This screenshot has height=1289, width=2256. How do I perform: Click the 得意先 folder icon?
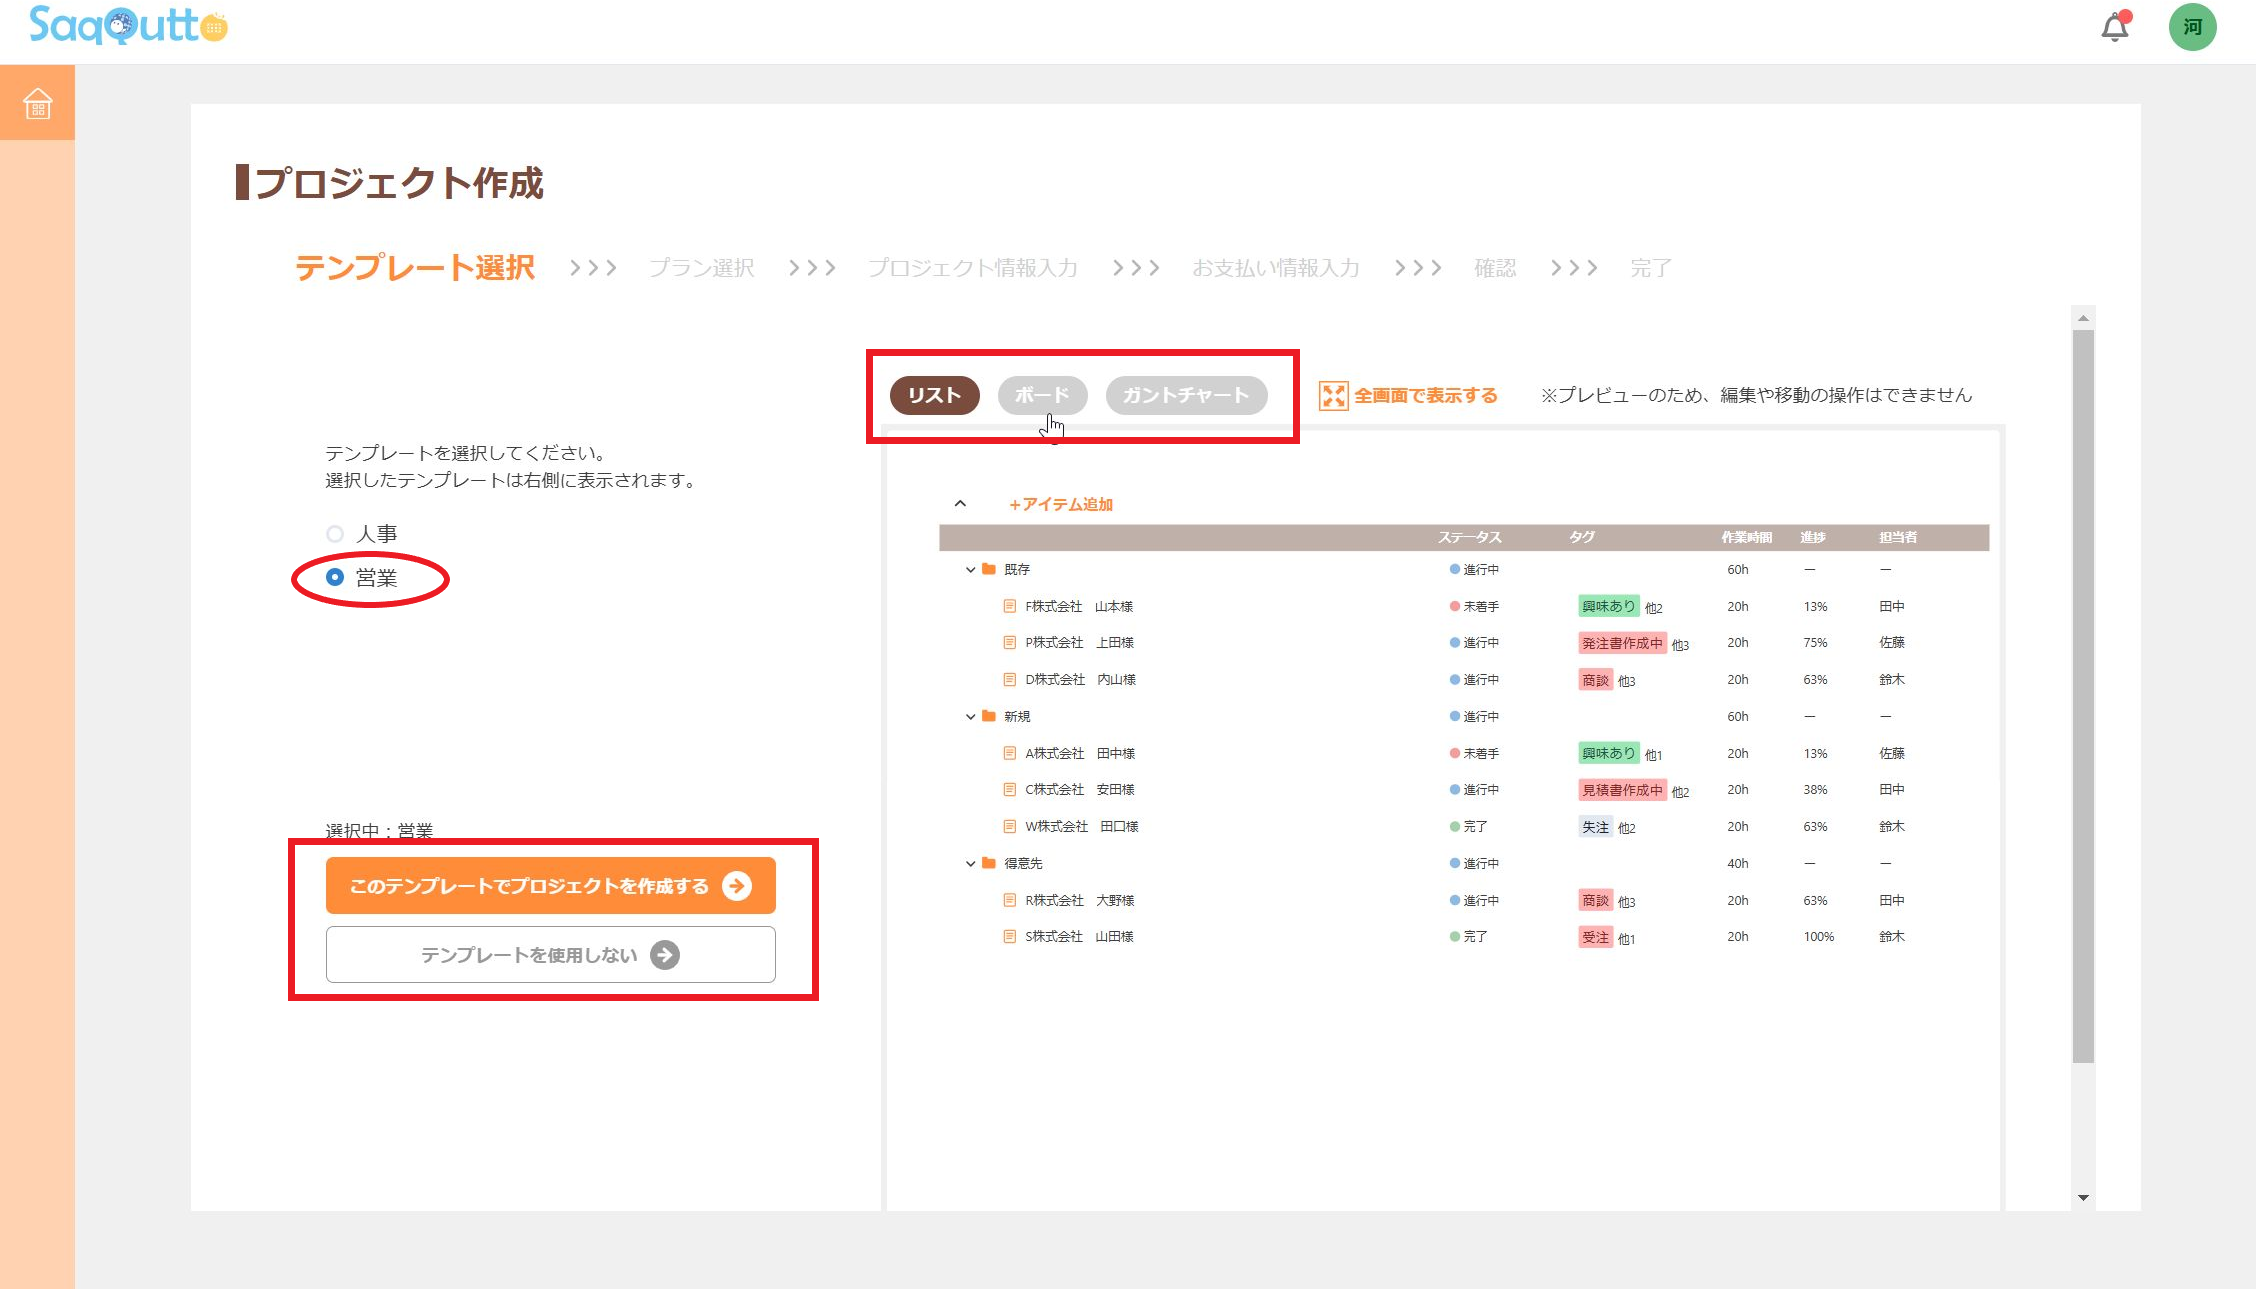click(989, 863)
